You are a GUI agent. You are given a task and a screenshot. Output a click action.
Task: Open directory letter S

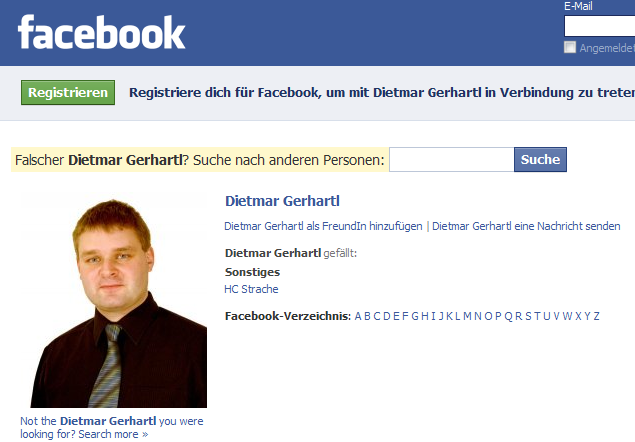click(x=528, y=316)
